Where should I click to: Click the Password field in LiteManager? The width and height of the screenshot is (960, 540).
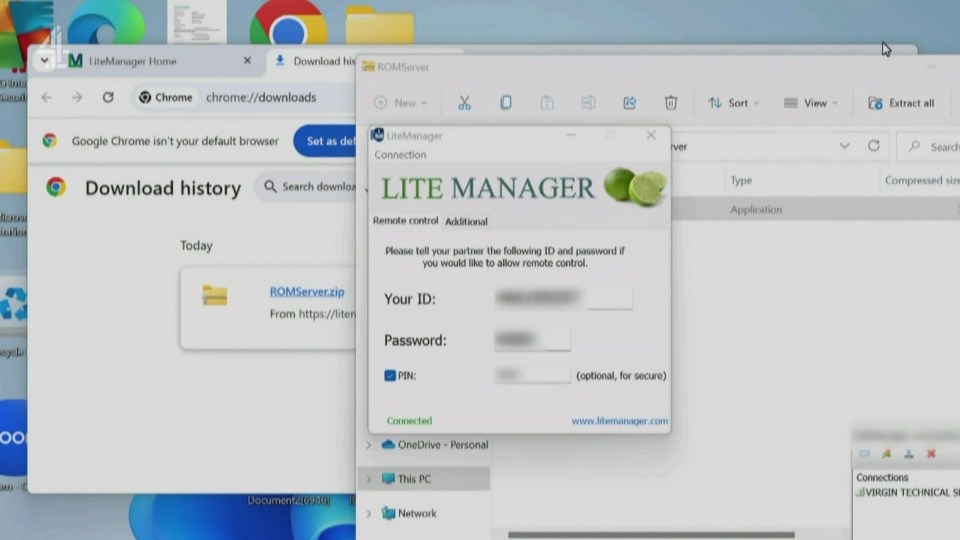tap(532, 339)
